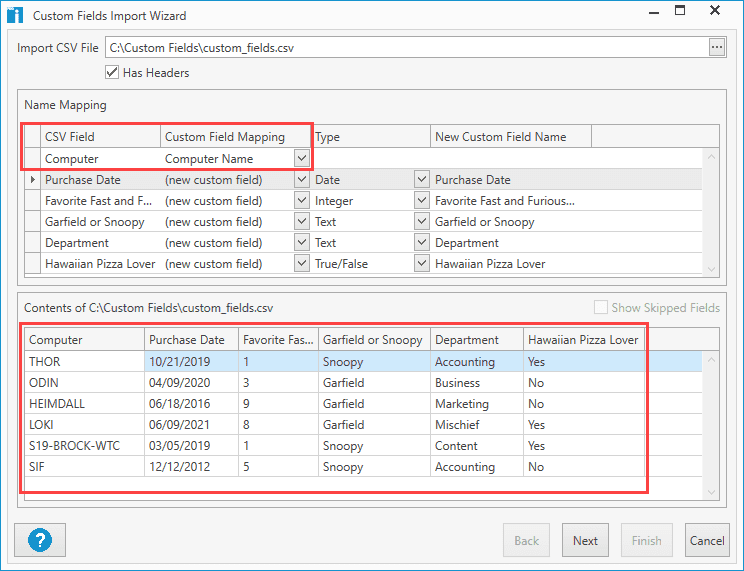The image size is (744, 571).
Task: Click the 04/09/2020 purchase date cell
Action: point(191,383)
